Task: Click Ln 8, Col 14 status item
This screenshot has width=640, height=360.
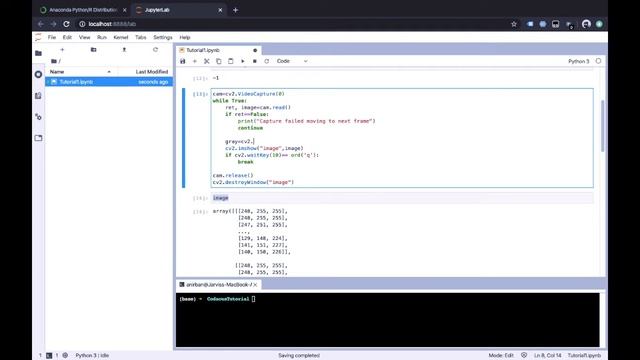Action: click(x=548, y=356)
